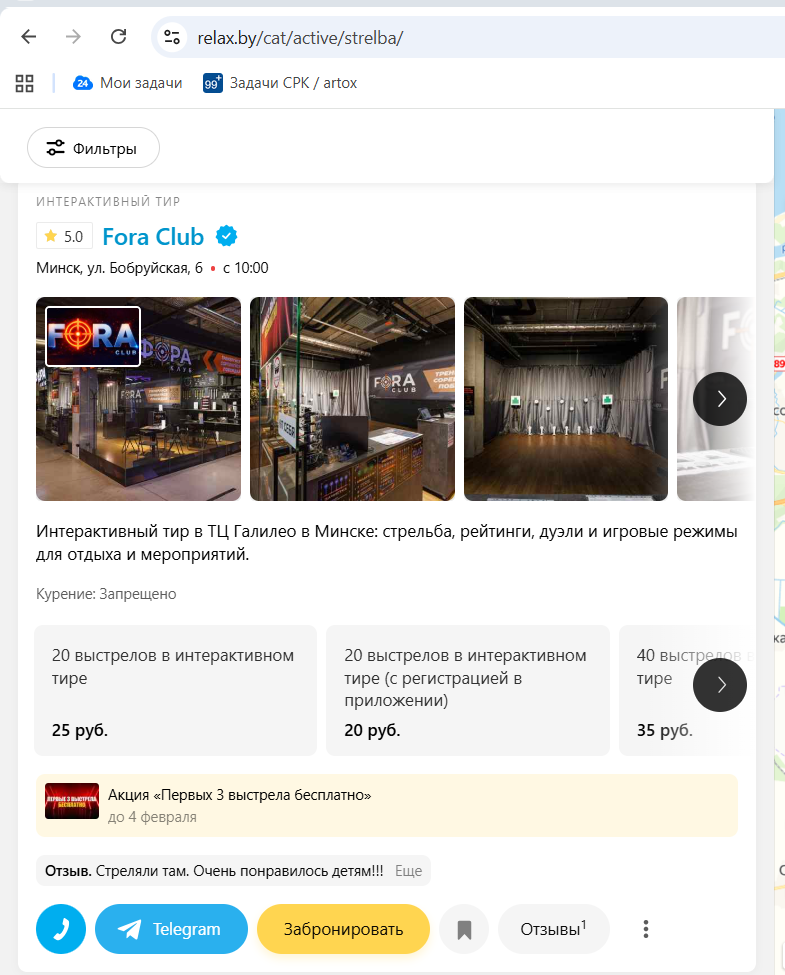
Task: Click the listing description about ТЦ Галилео
Action: (386, 543)
